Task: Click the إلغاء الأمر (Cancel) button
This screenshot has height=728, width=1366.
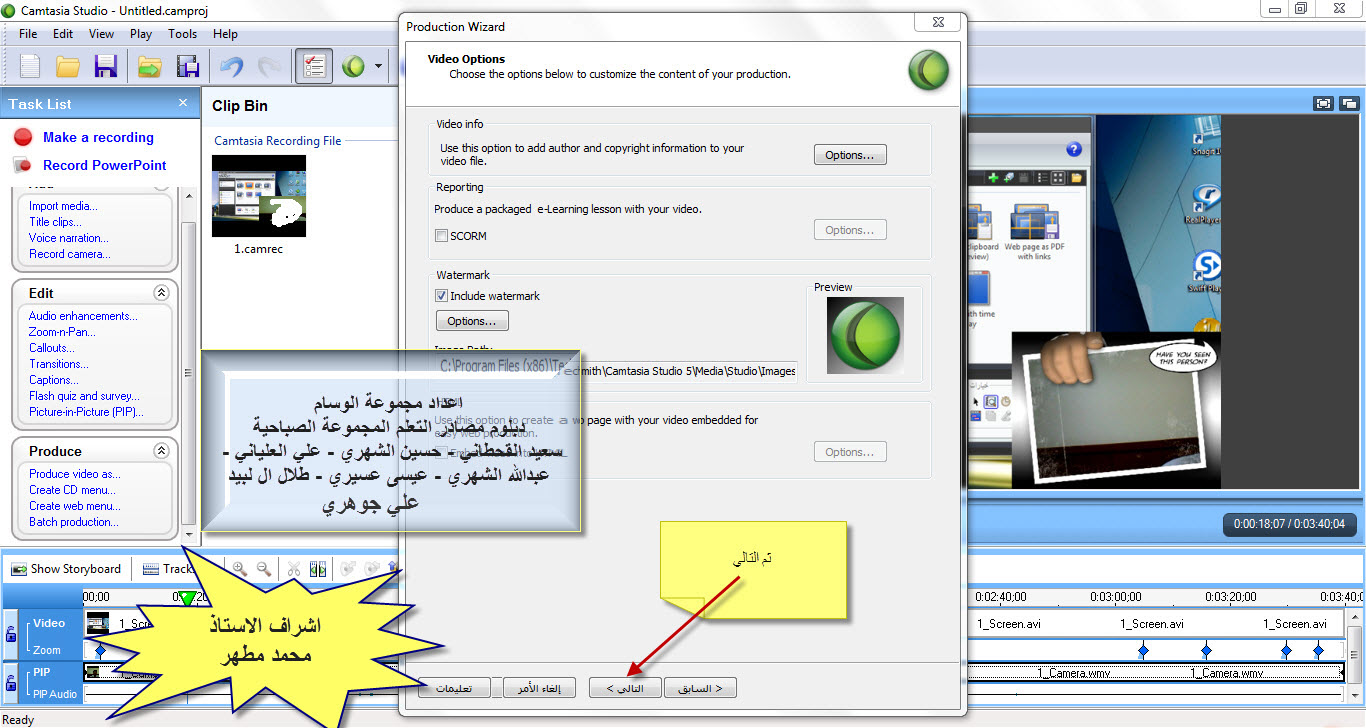Action: coord(539,688)
